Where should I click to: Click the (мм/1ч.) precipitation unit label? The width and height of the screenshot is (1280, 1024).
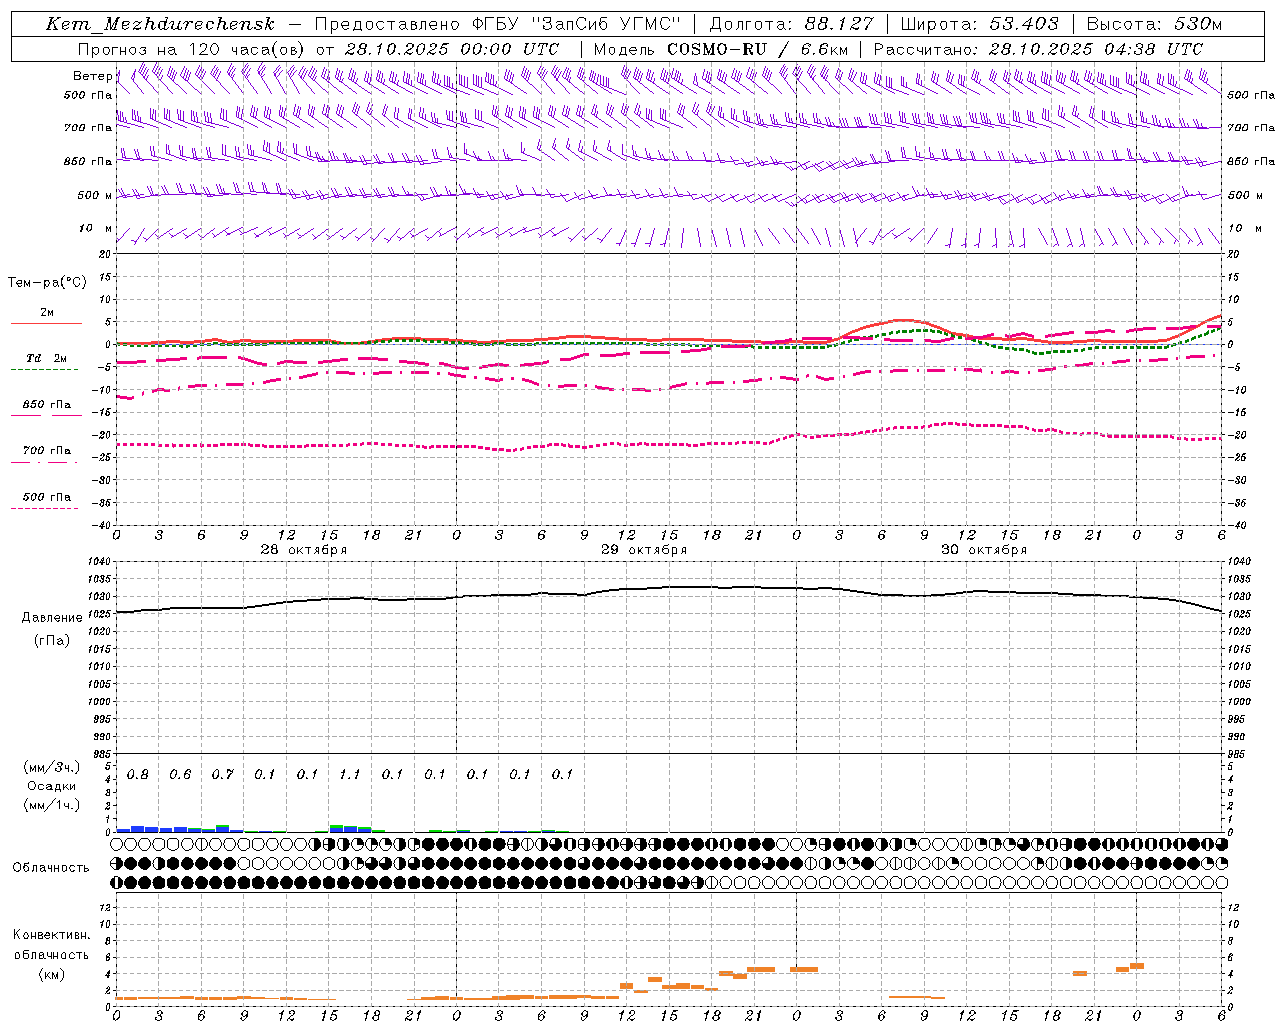click(x=52, y=805)
